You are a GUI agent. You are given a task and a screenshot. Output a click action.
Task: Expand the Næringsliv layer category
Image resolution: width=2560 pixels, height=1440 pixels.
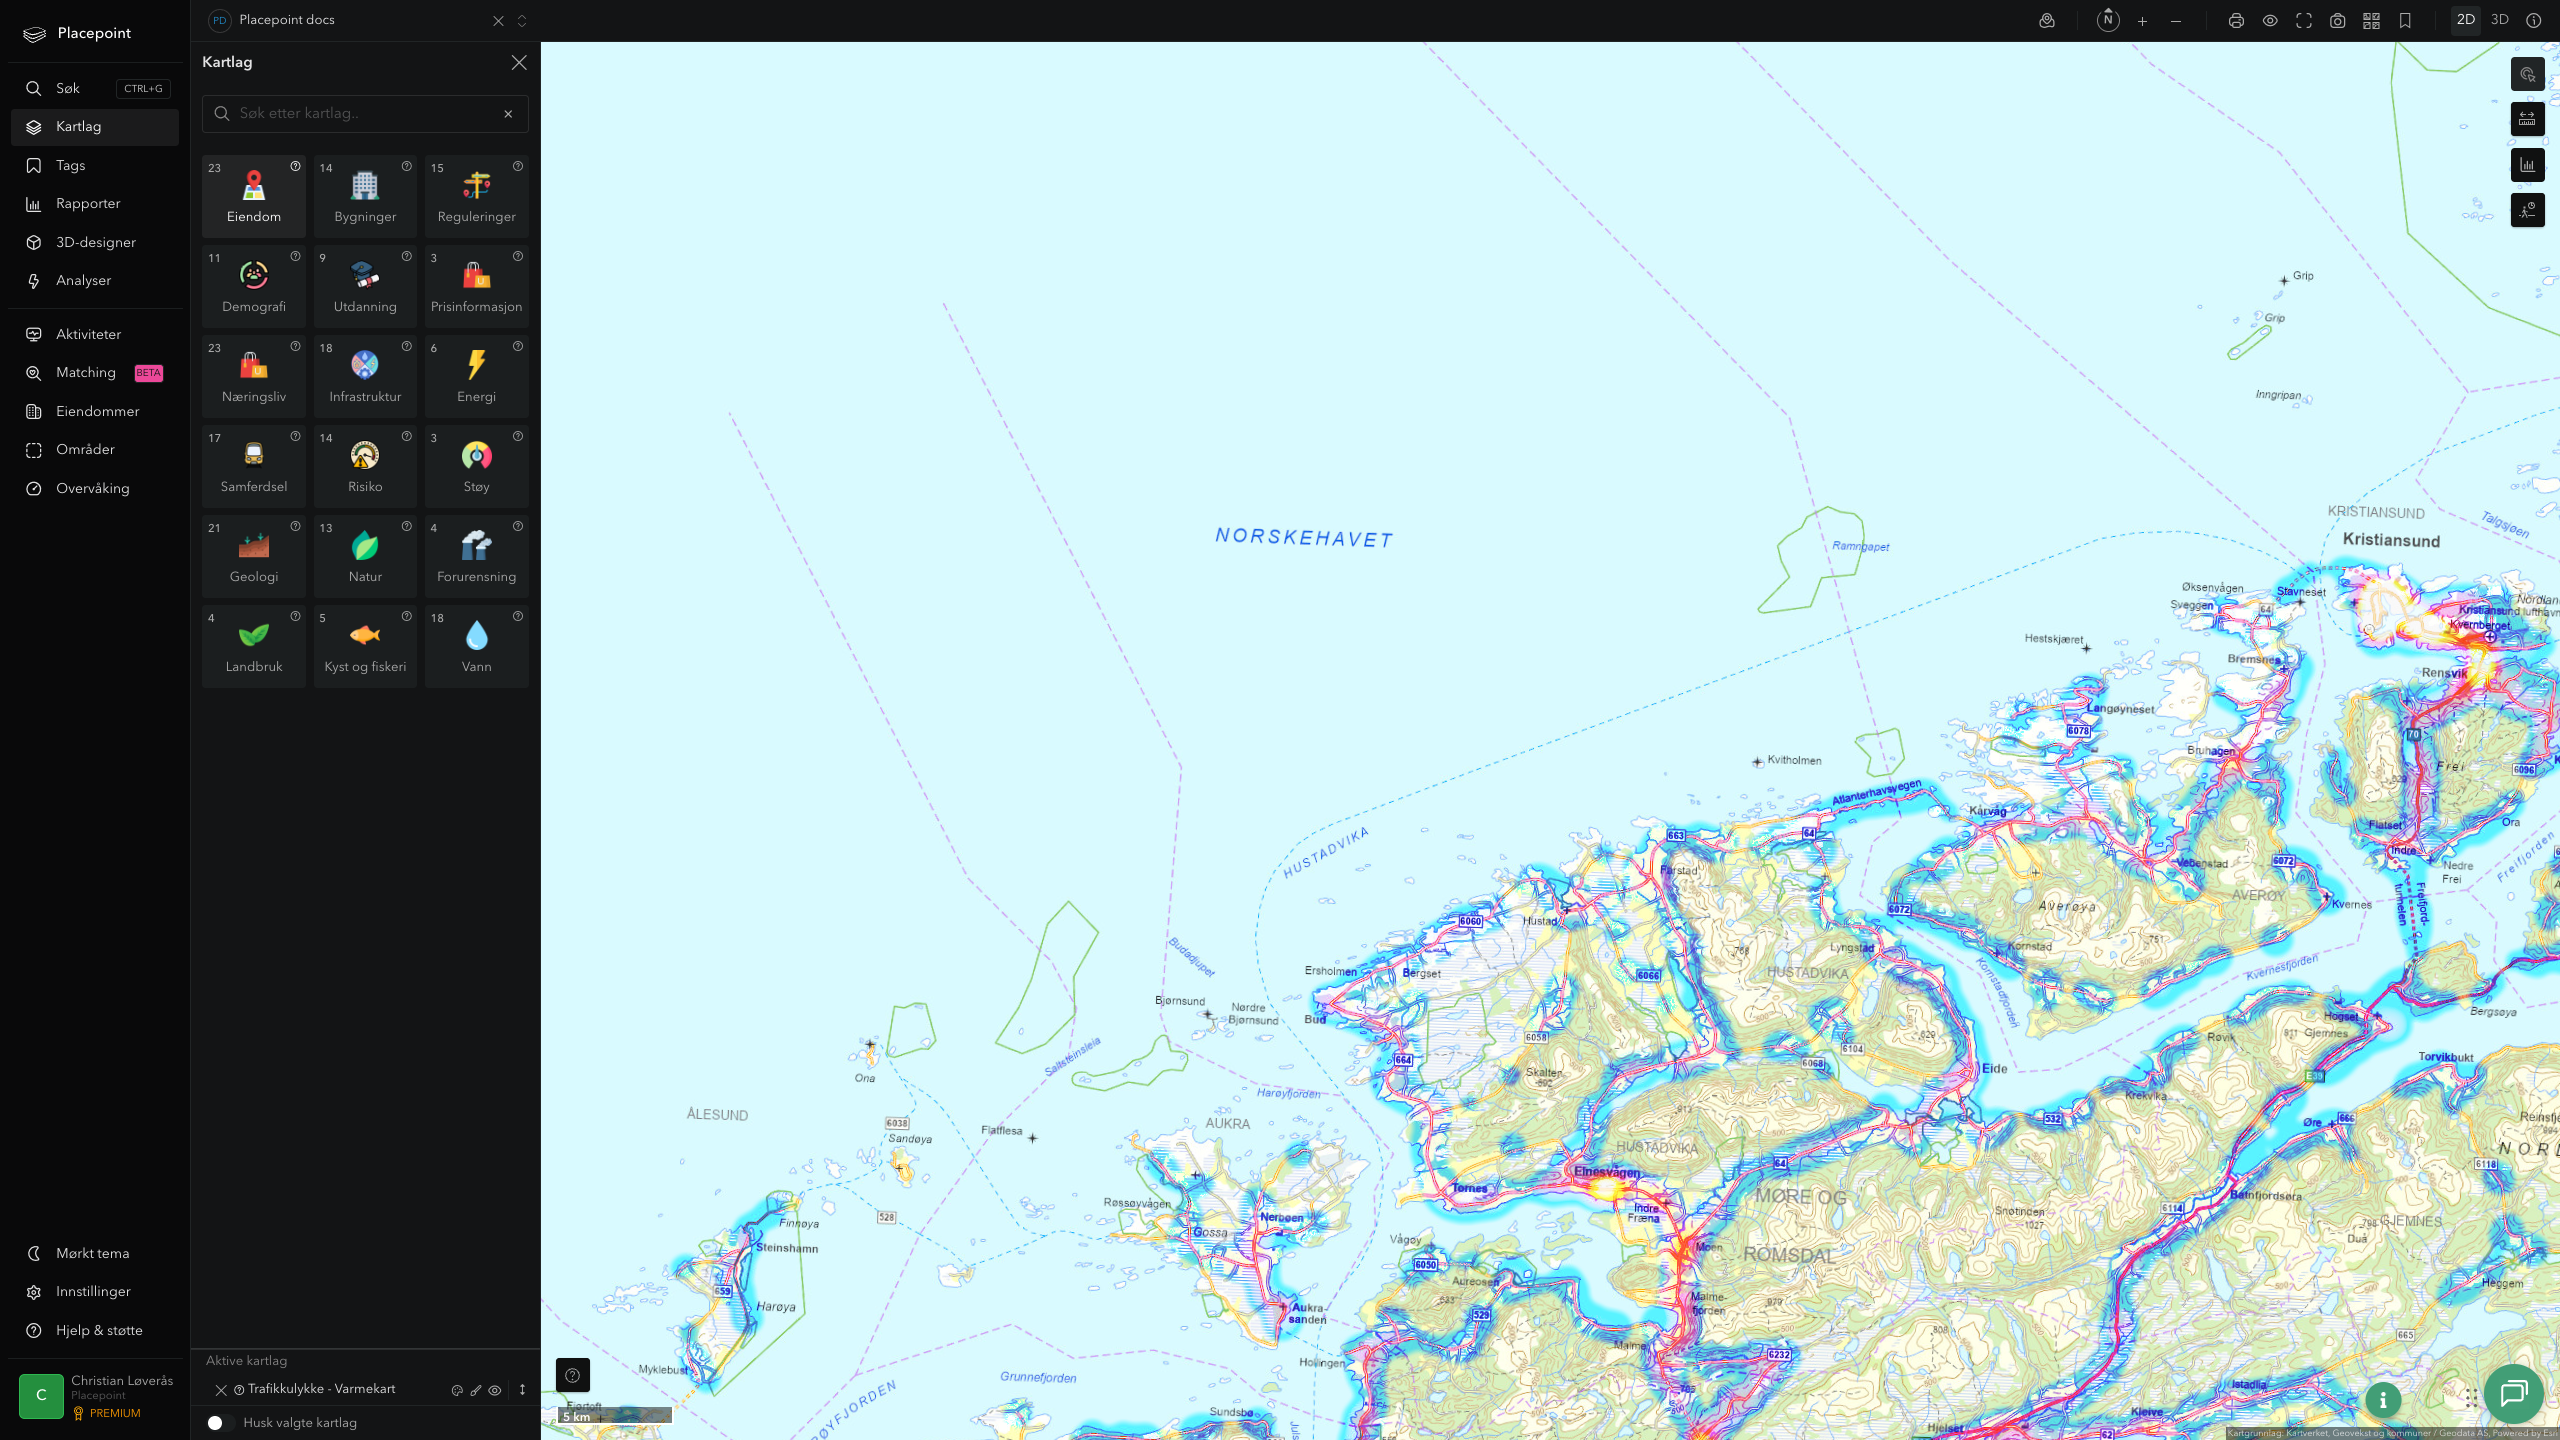click(x=254, y=376)
